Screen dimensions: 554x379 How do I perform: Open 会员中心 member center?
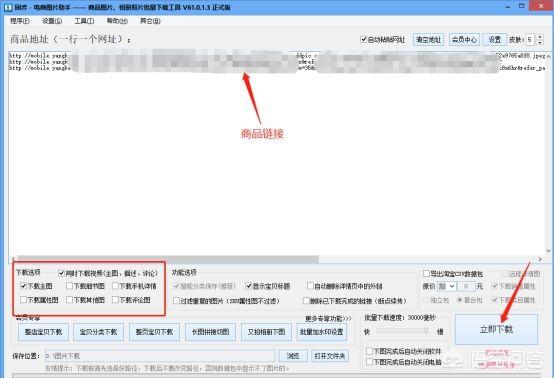click(464, 40)
